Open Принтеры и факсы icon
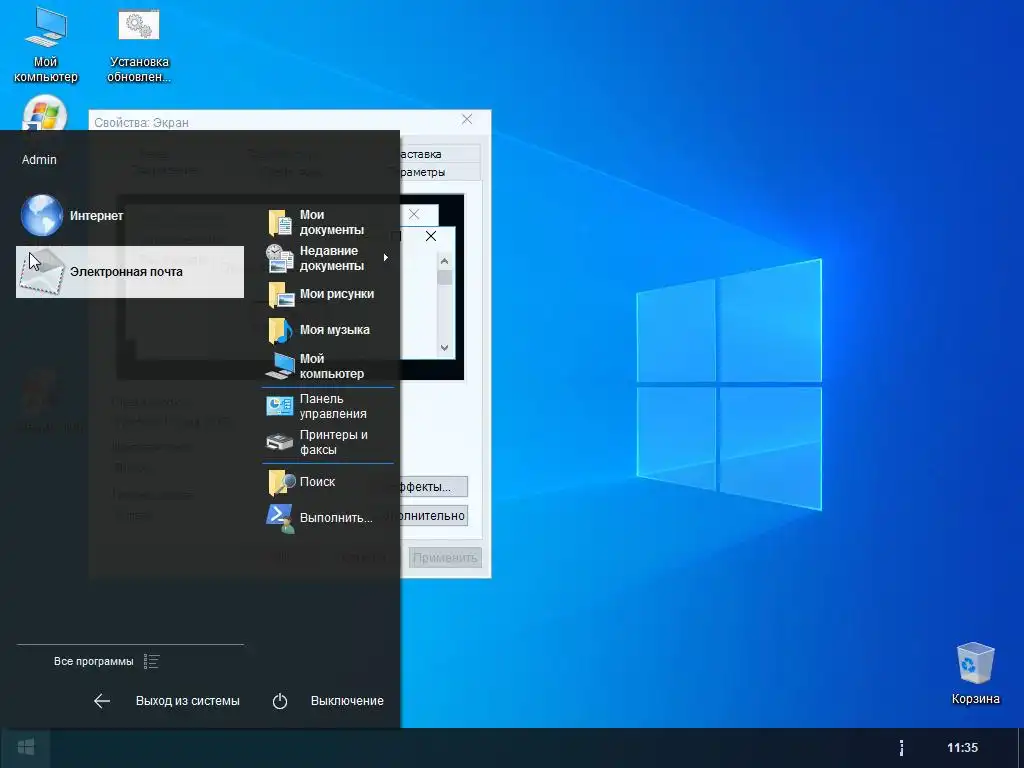Image resolution: width=1024 pixels, height=768 pixels. pos(280,442)
